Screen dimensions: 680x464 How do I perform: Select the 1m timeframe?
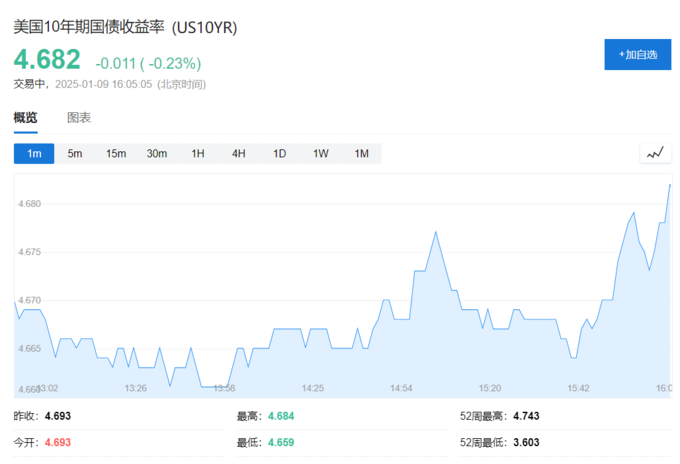tap(34, 153)
